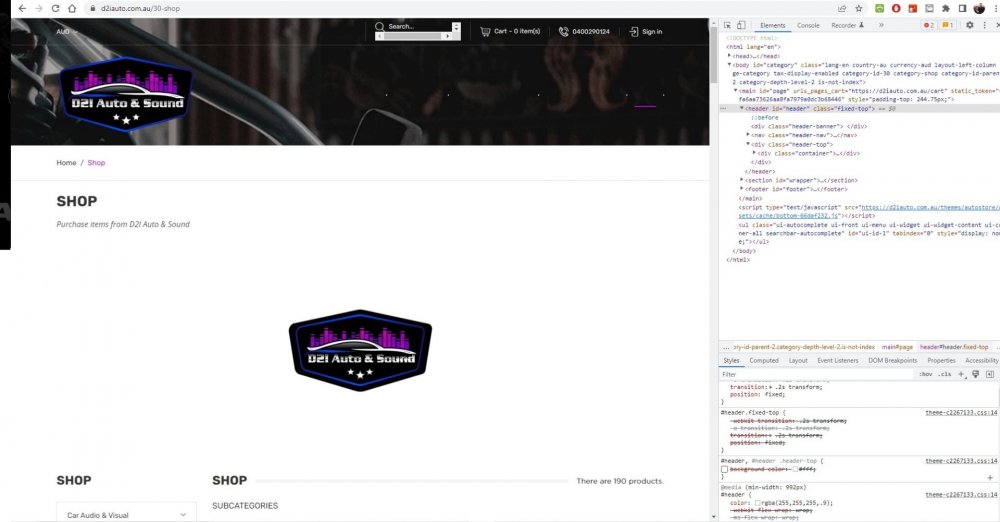The width and height of the screenshot is (1000, 522).
Task: Open the Computed styles tab
Action: pos(764,361)
